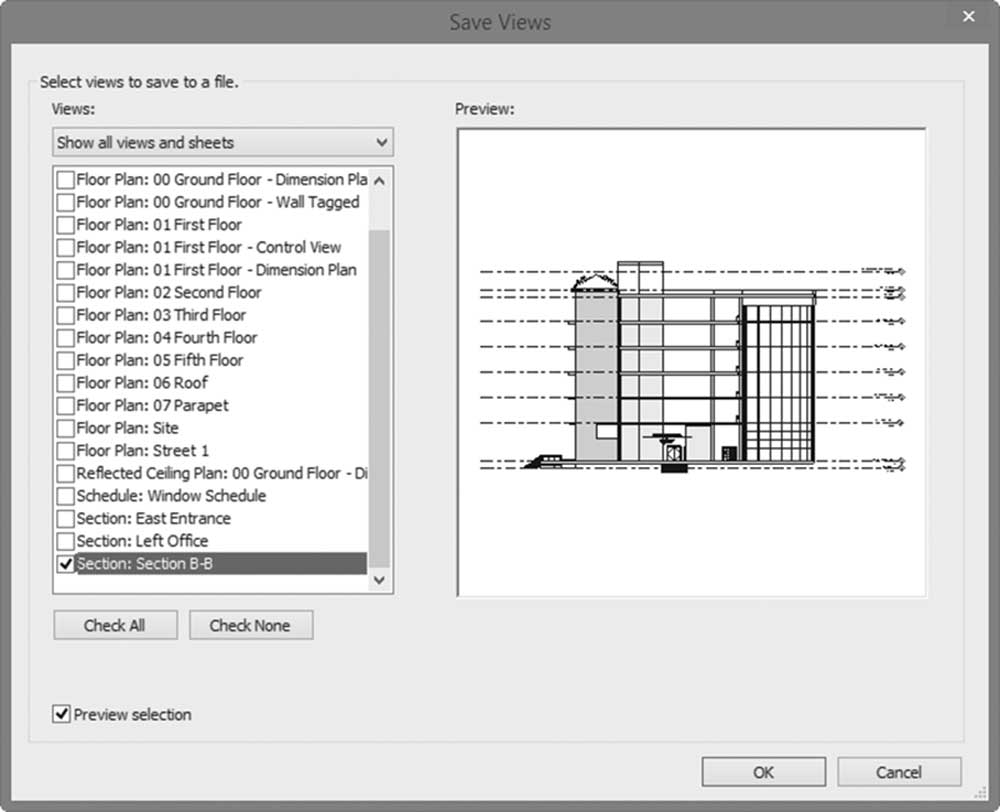Click the views list scrollbar thumb
This screenshot has height=812, width=1000.
(x=379, y=398)
